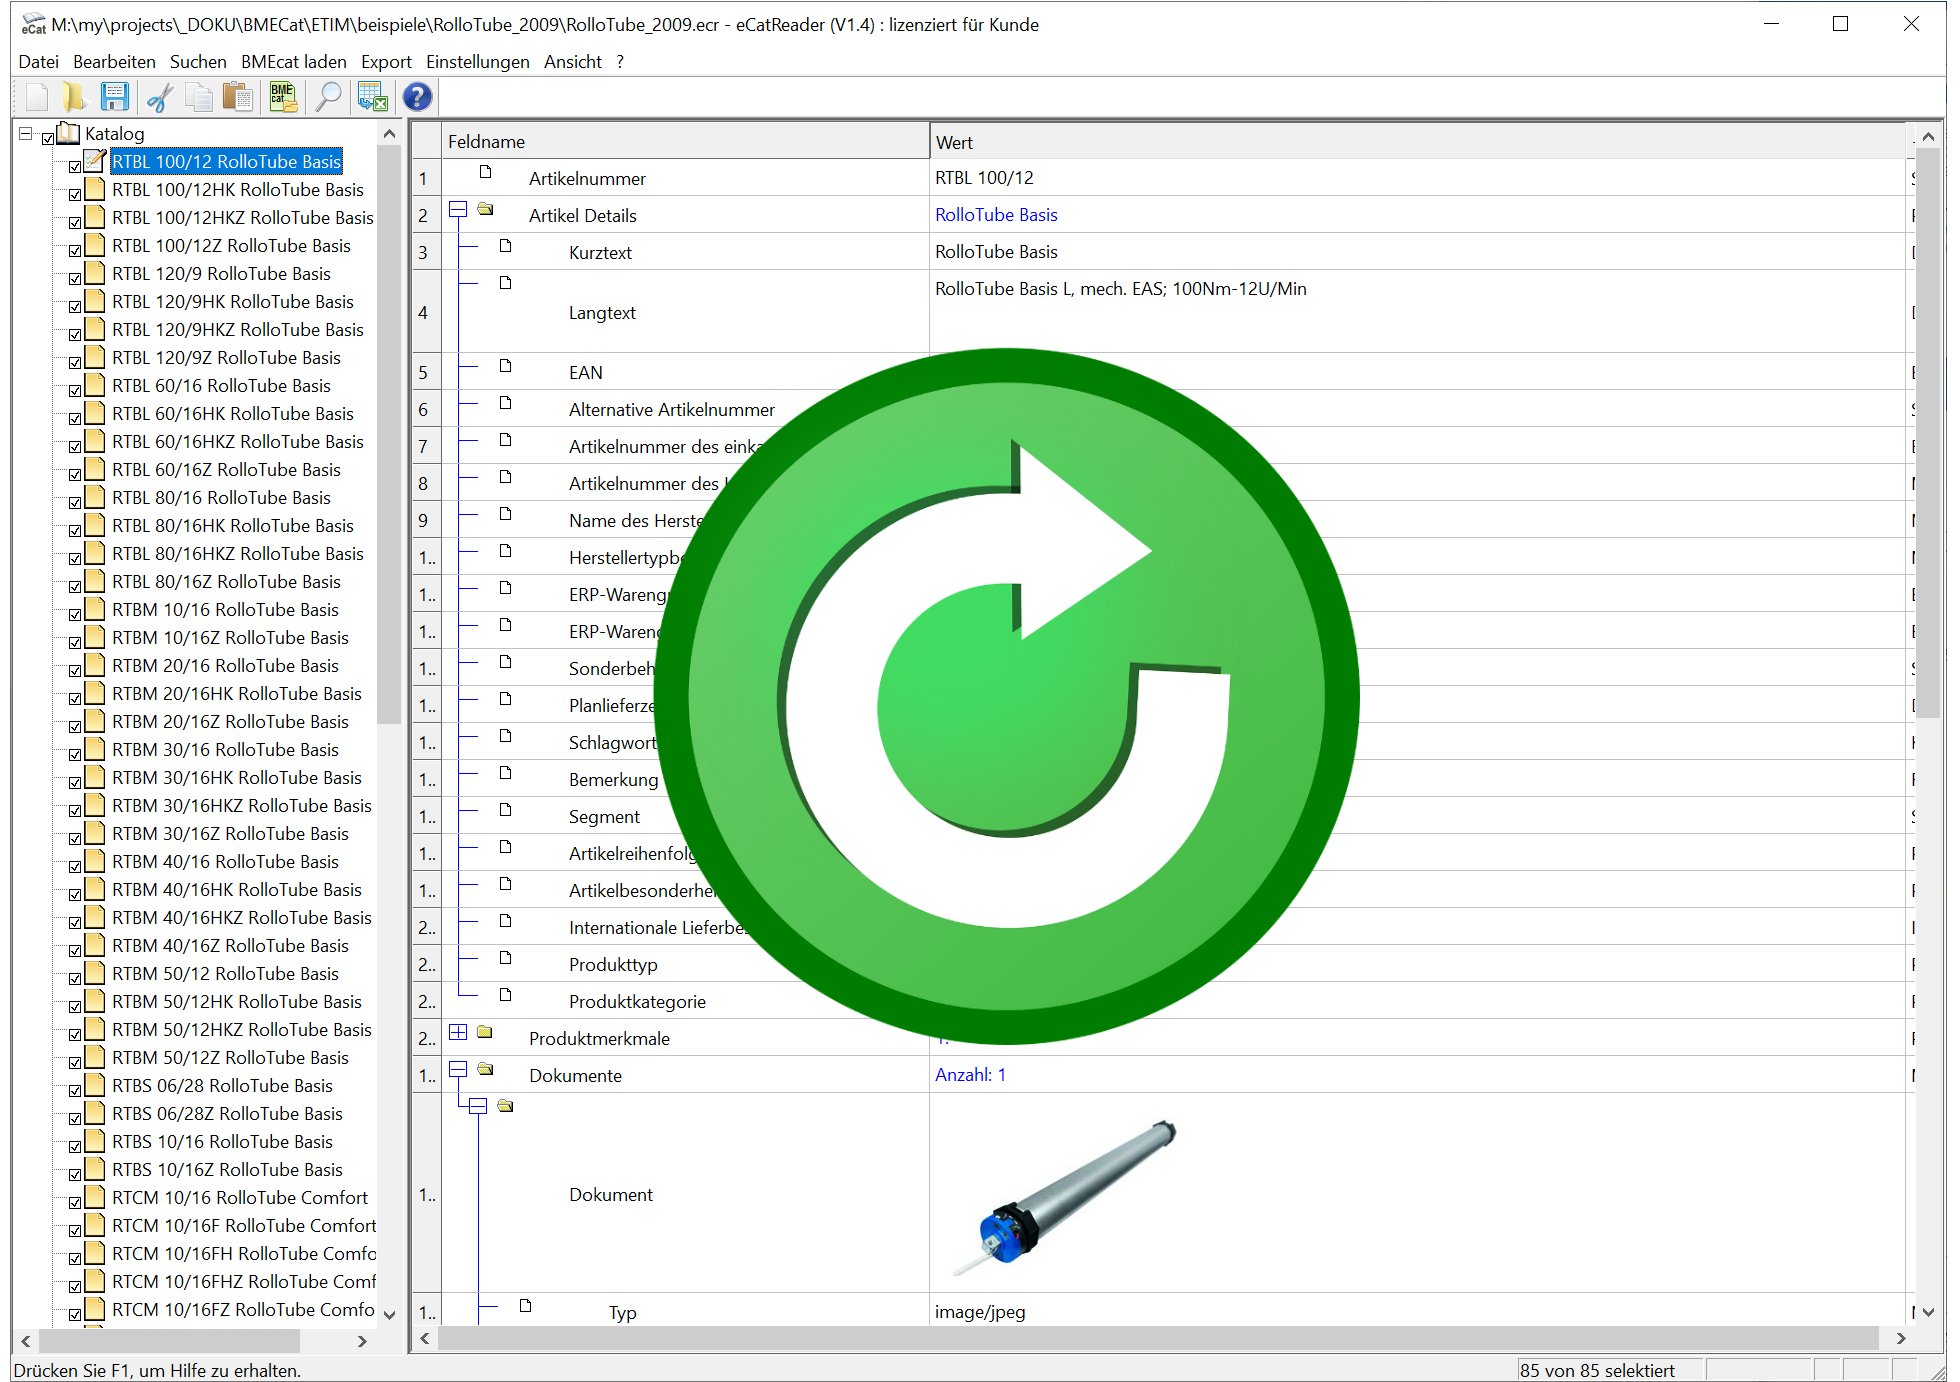The image size is (1960, 1382).
Task: Click the folder icon beside Dokumente
Action: pyautogui.click(x=486, y=1069)
